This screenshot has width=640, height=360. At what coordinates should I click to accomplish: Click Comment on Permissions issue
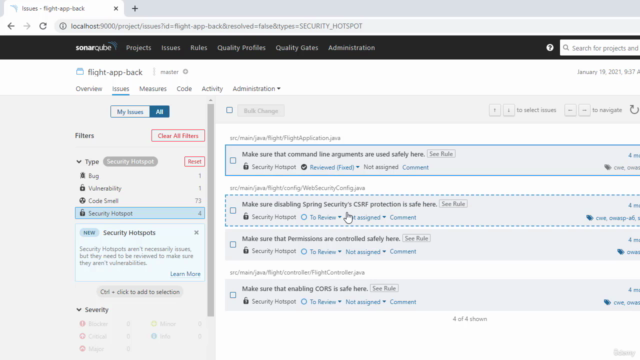[x=403, y=252]
